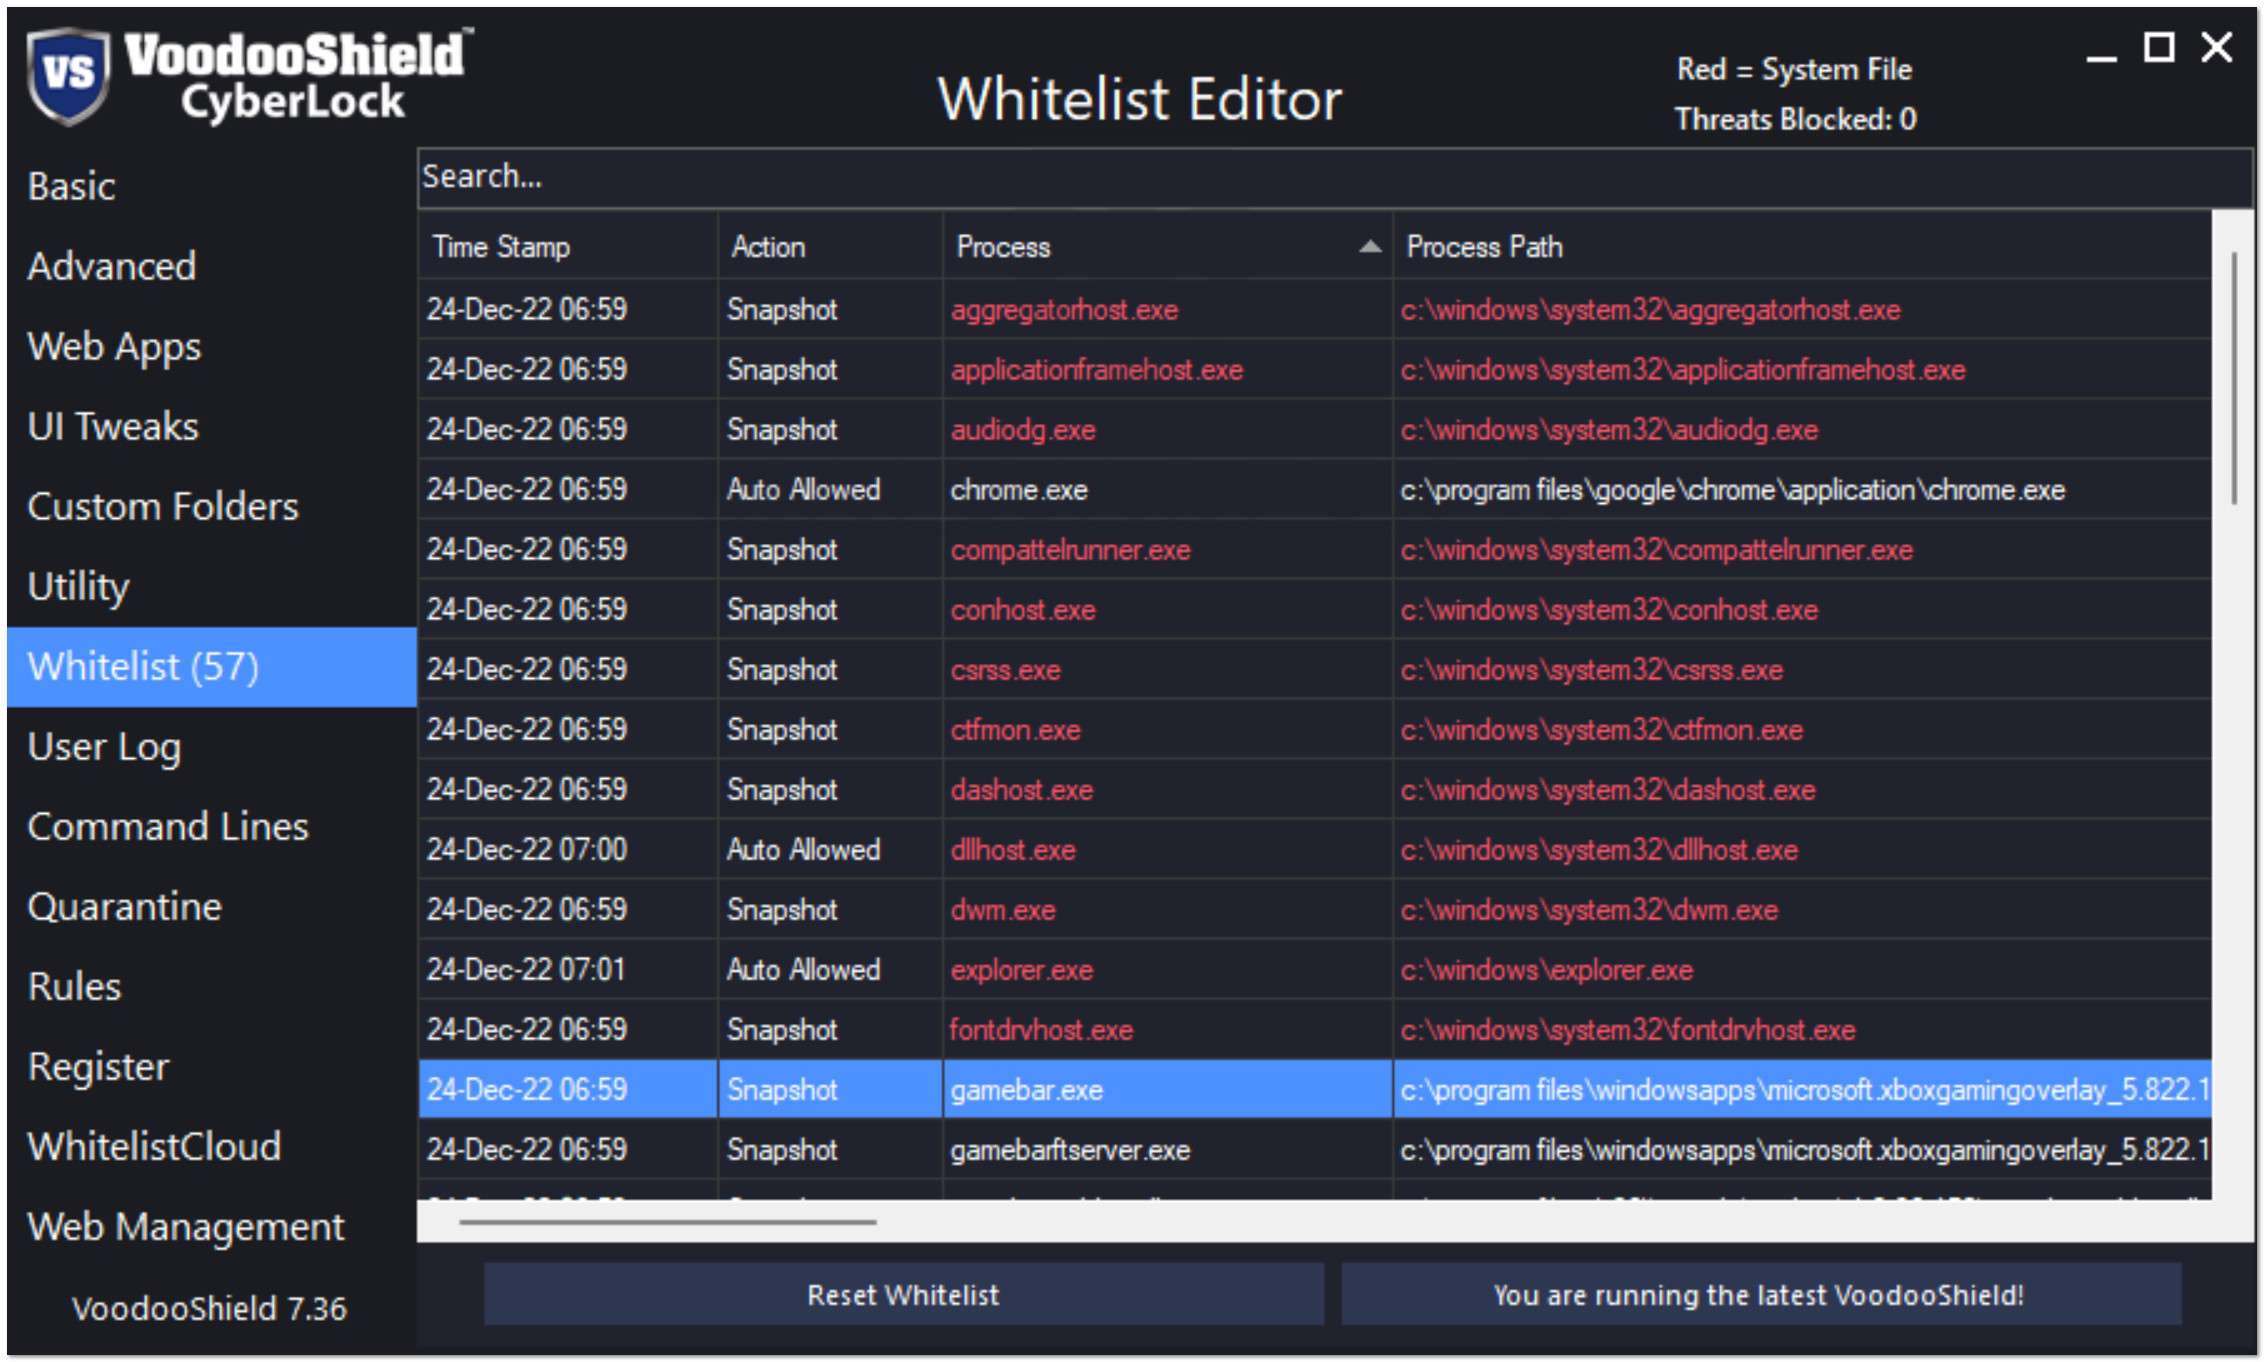Click into the Search field
Viewport: 2264px width, 1362px height.
pyautogui.click(x=1334, y=178)
